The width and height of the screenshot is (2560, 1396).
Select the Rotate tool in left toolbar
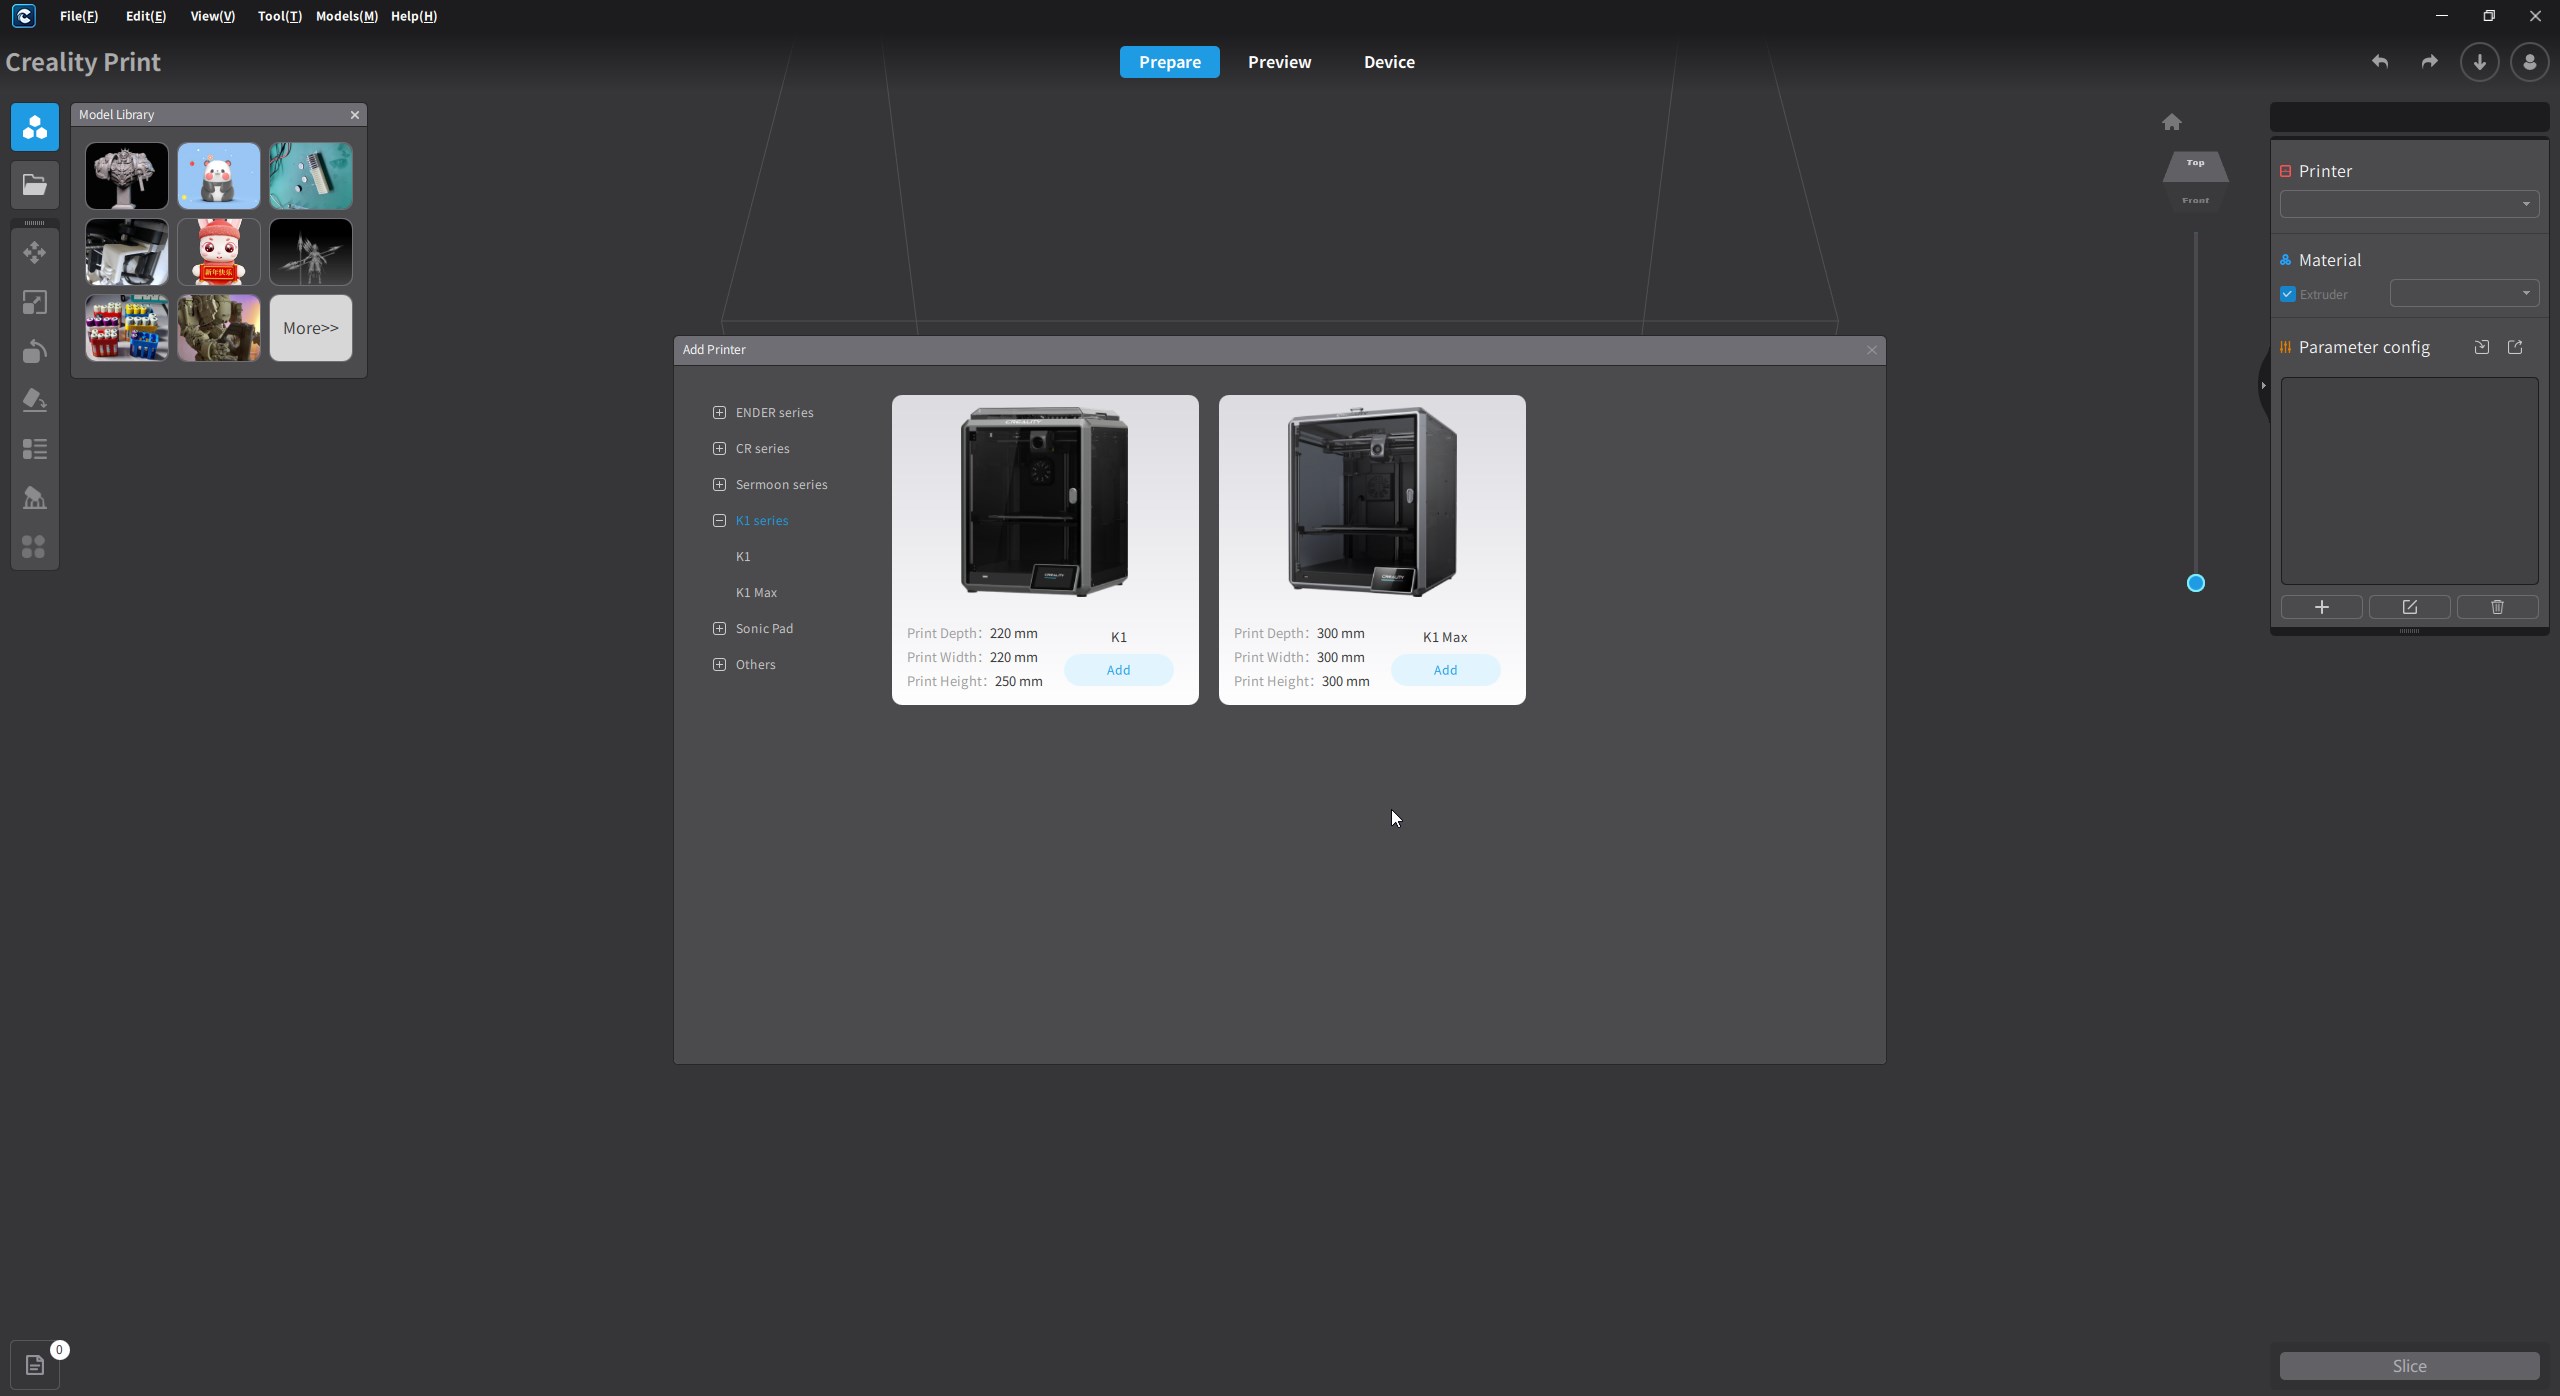point(35,351)
